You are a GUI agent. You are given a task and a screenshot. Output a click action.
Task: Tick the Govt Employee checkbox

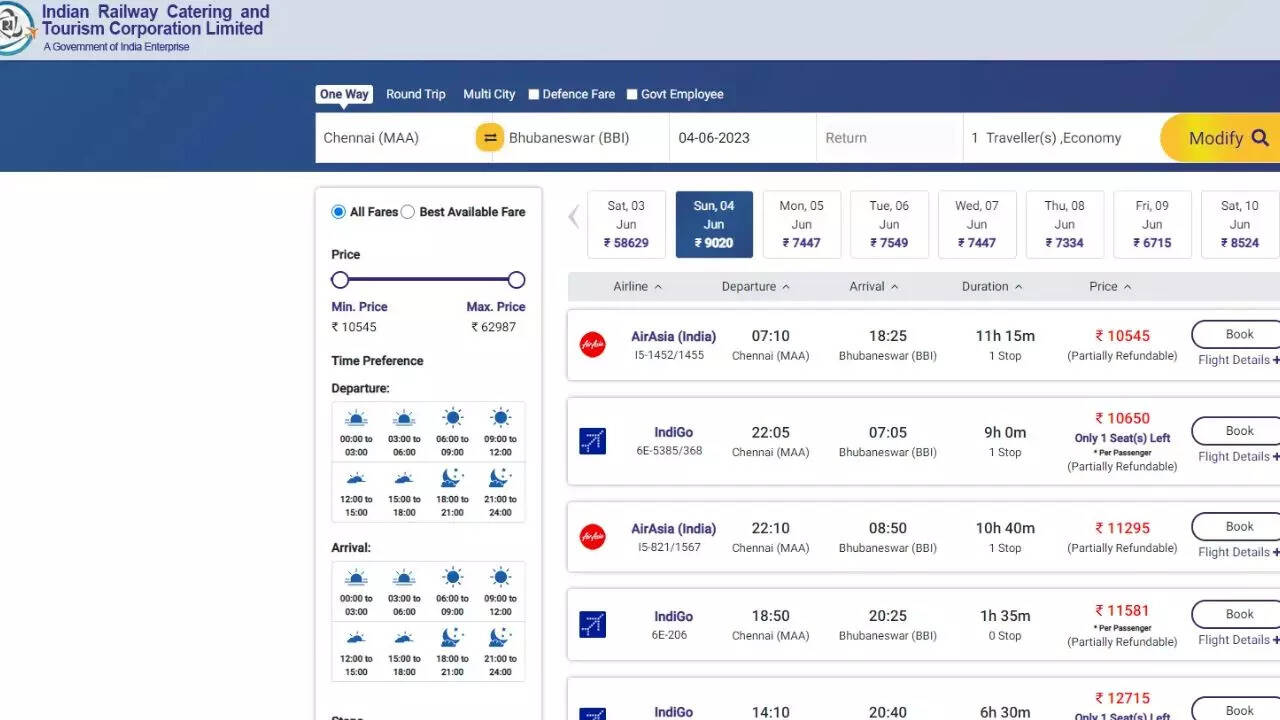pyautogui.click(x=632, y=95)
